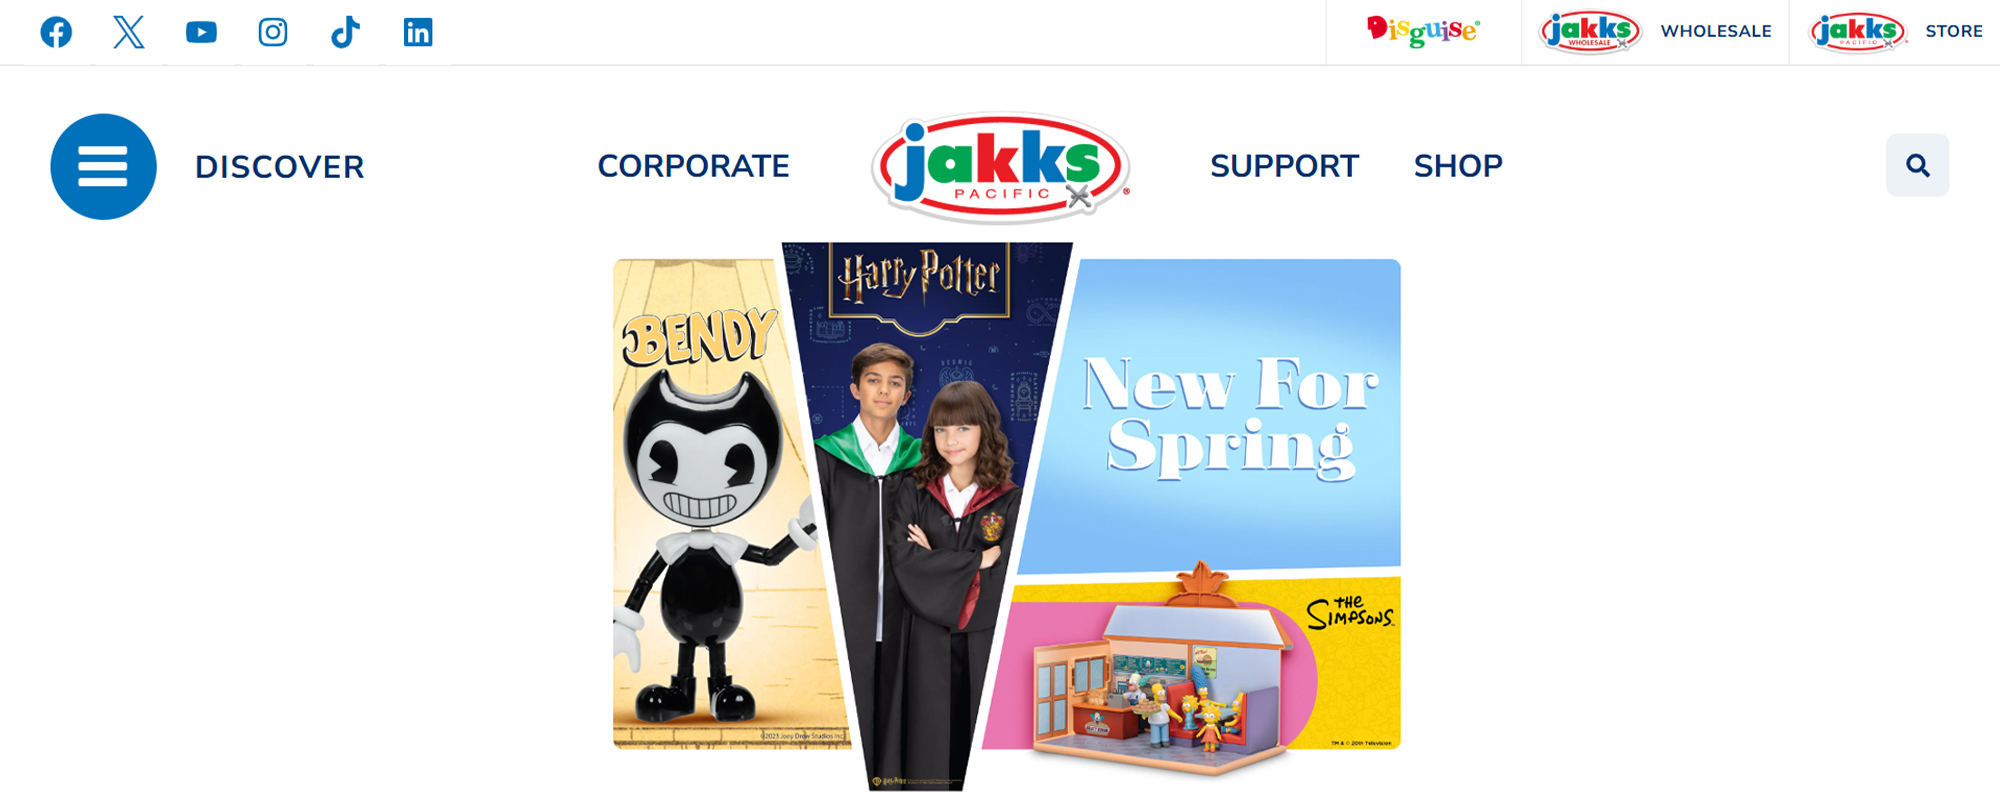Select the Shop menu item

[1458, 166]
